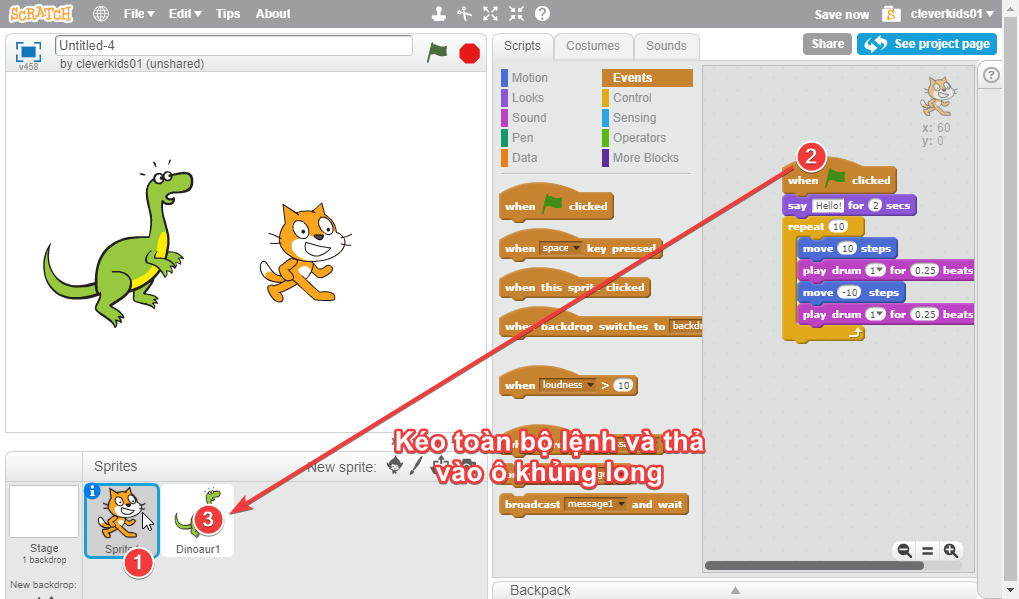The height and width of the screenshot is (599, 1019).
Task: Expand the Backpack panel
Action: [735, 590]
